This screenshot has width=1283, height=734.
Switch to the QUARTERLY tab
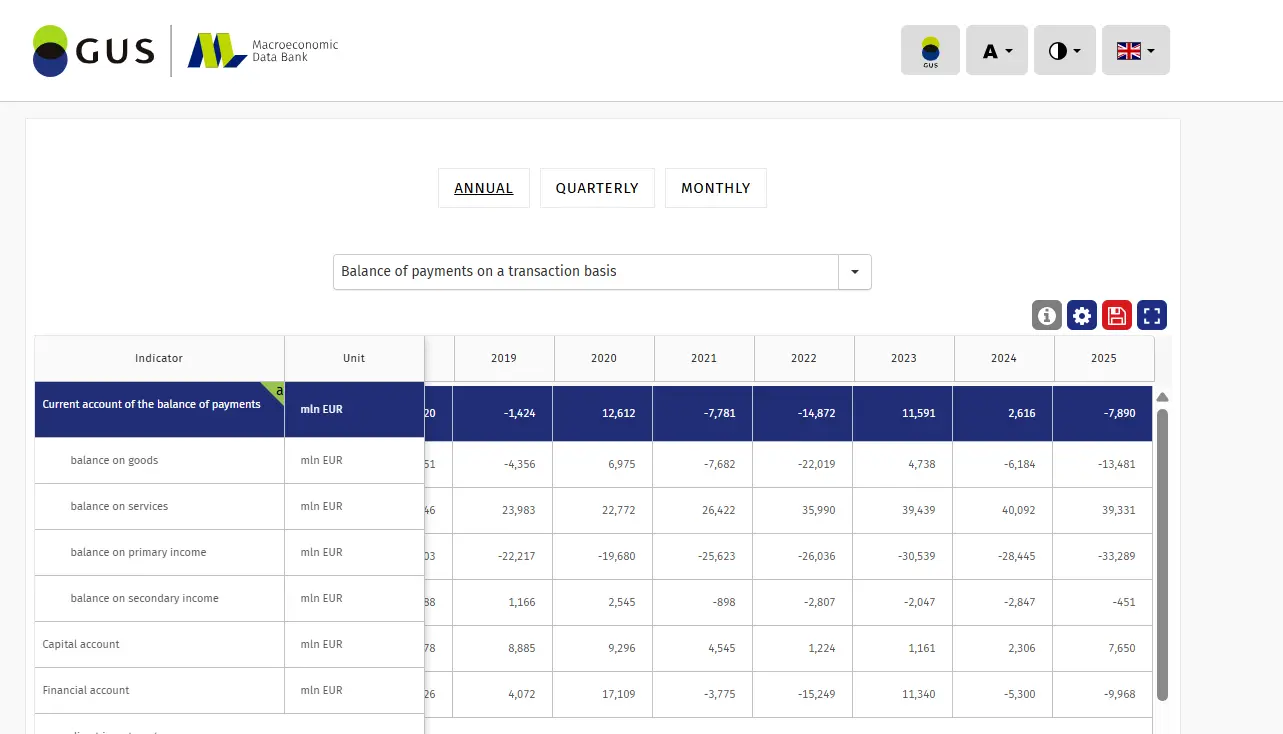[x=597, y=188]
